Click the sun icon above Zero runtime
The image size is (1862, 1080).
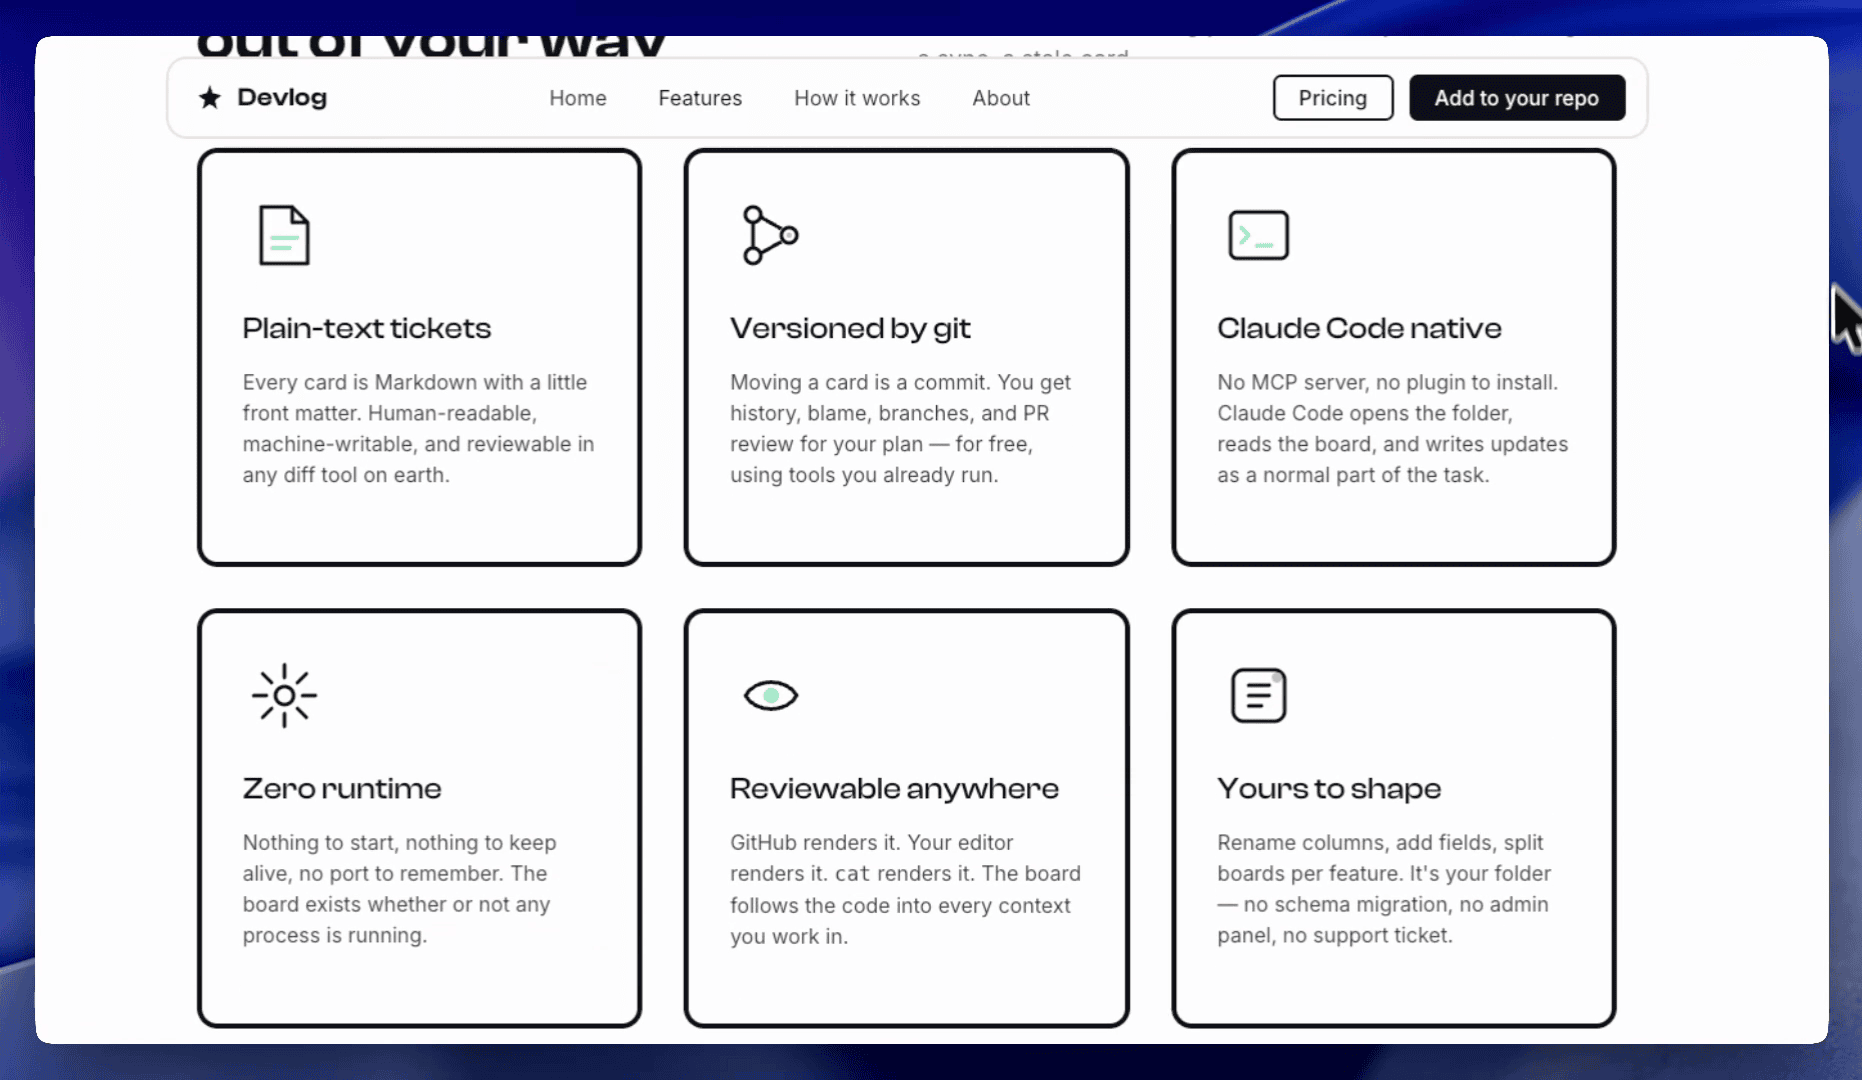[284, 695]
